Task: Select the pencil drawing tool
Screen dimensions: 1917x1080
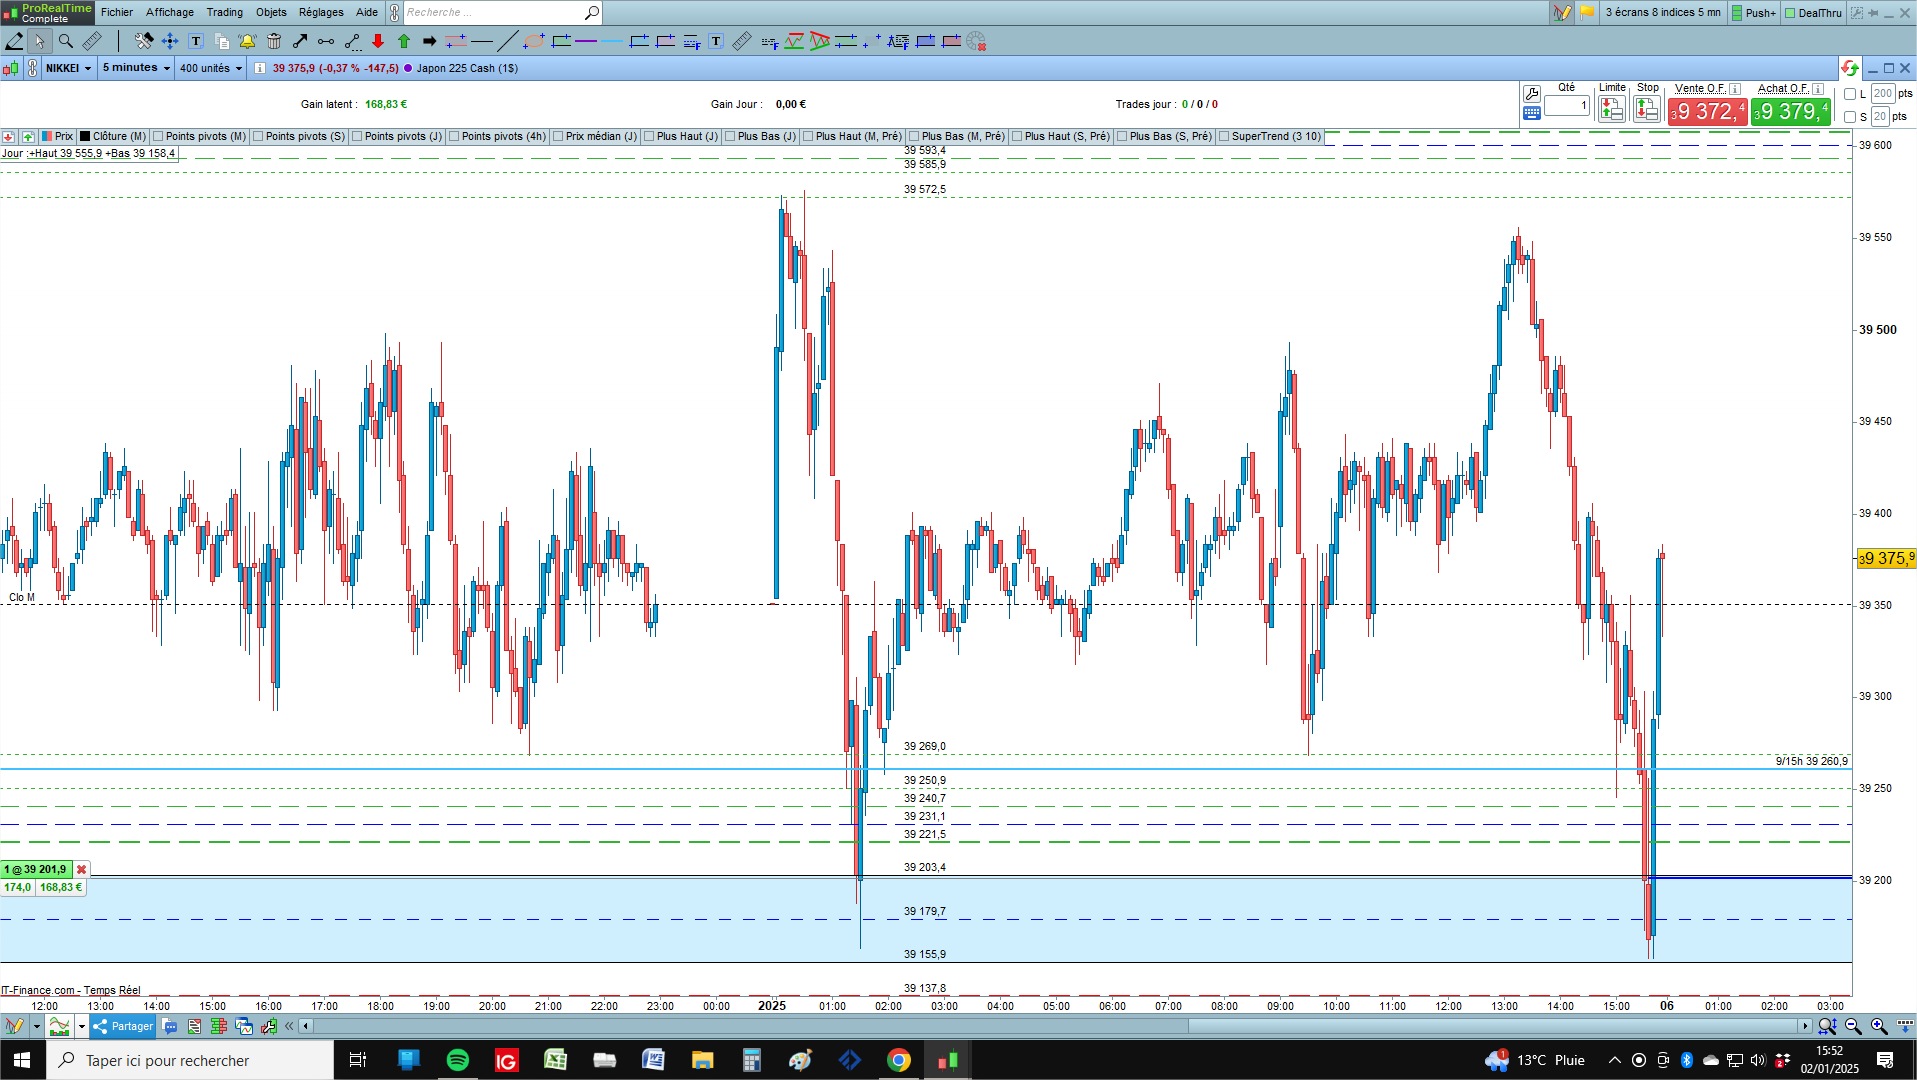Action: [x=14, y=41]
